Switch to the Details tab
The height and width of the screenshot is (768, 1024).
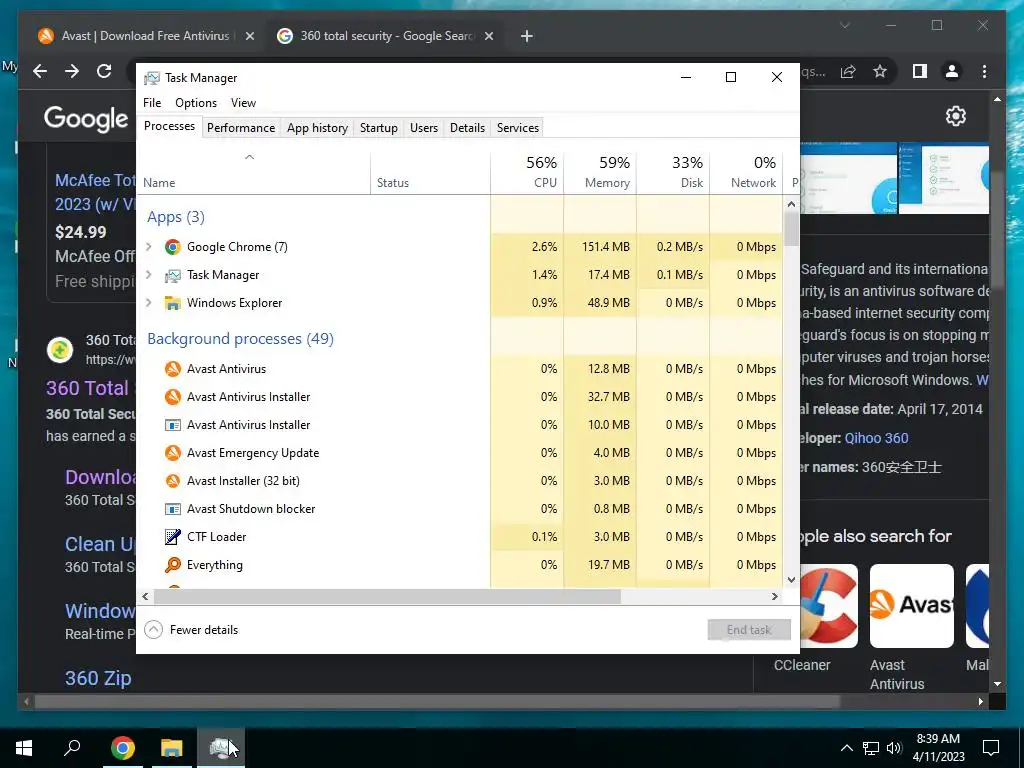coord(468,128)
